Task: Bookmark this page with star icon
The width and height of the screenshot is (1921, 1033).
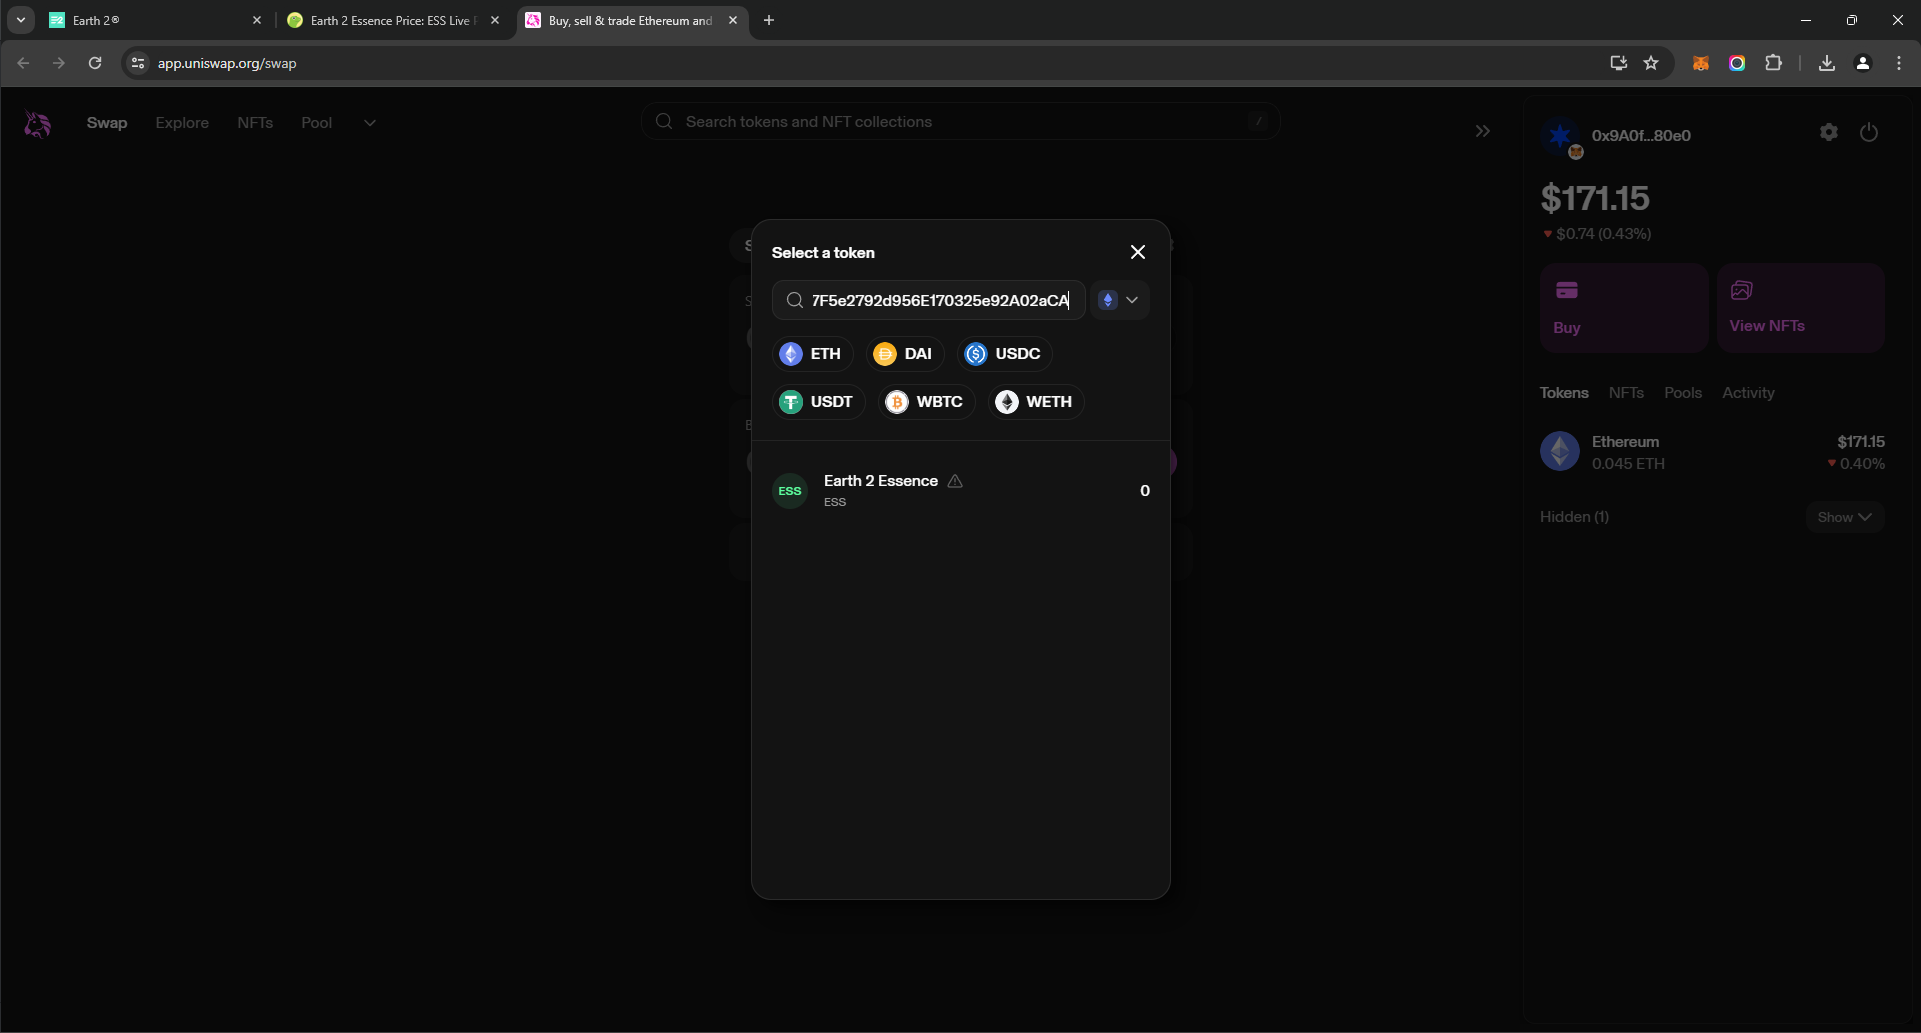Action: pyautogui.click(x=1651, y=63)
